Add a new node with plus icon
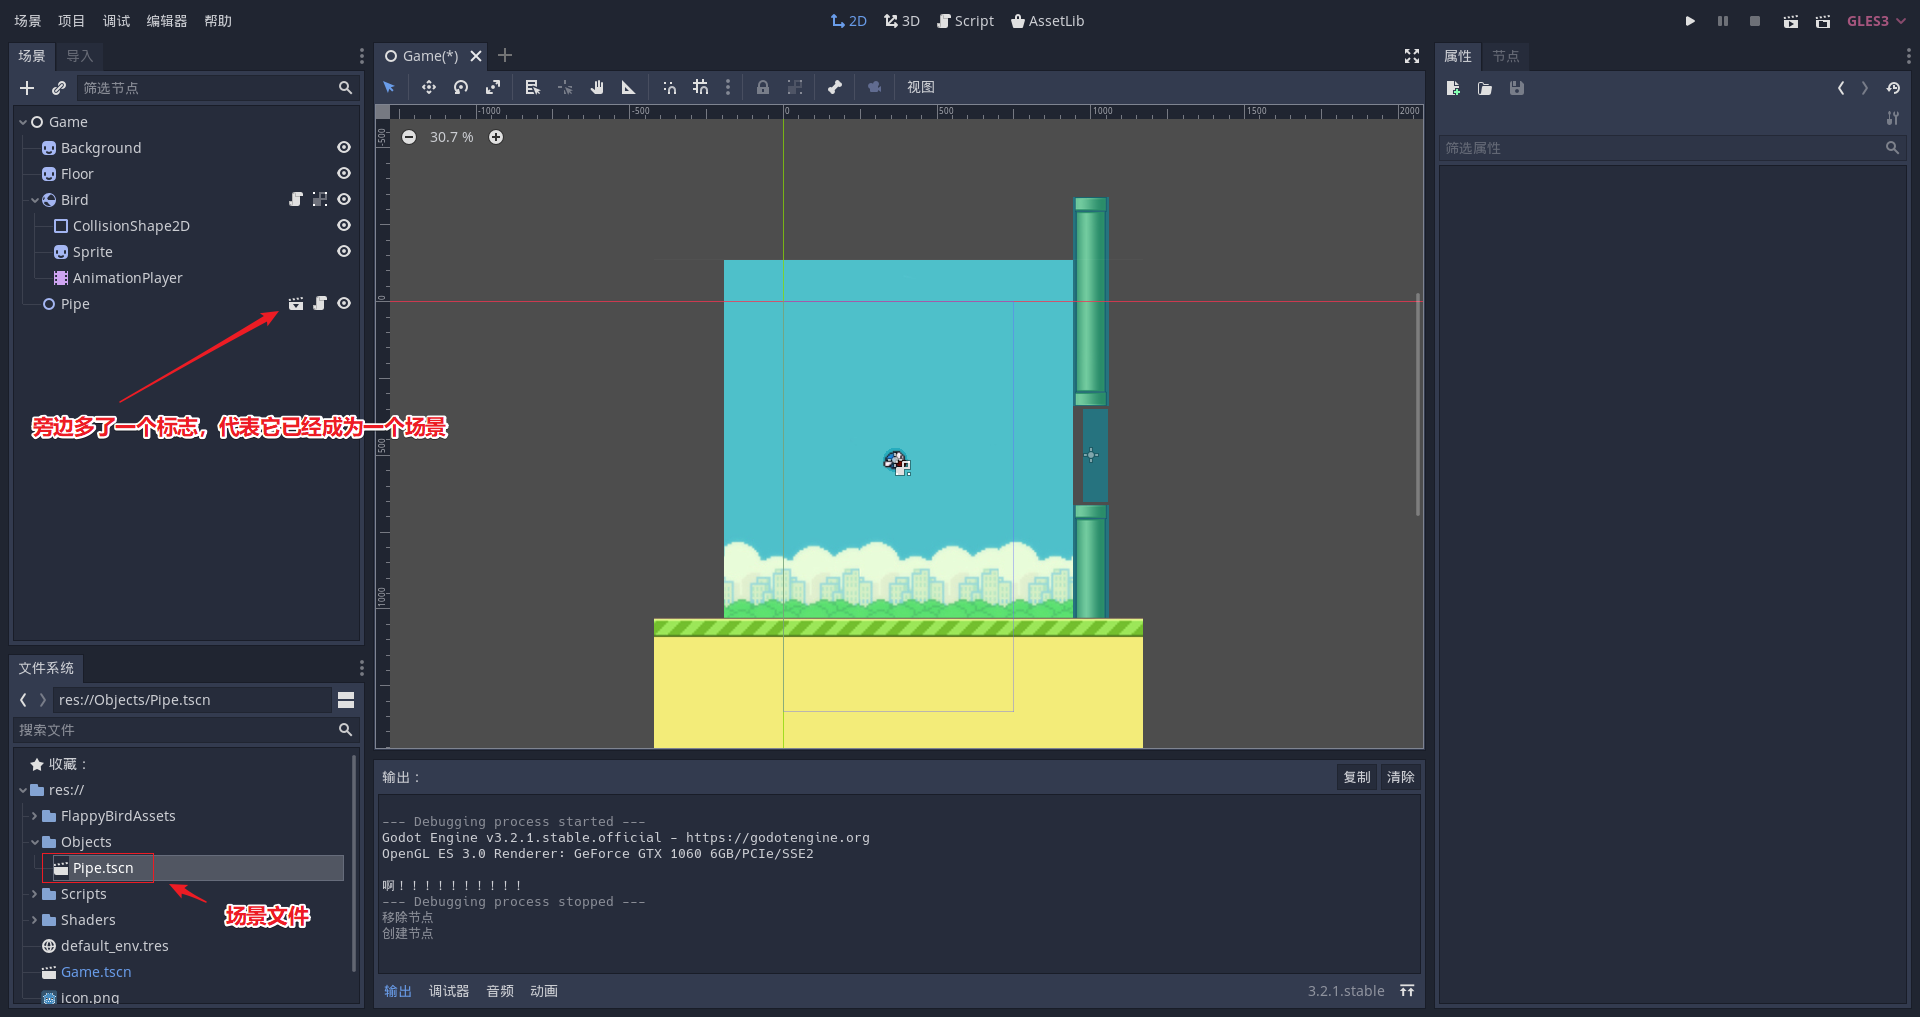The width and height of the screenshot is (1920, 1017). tap(27, 88)
